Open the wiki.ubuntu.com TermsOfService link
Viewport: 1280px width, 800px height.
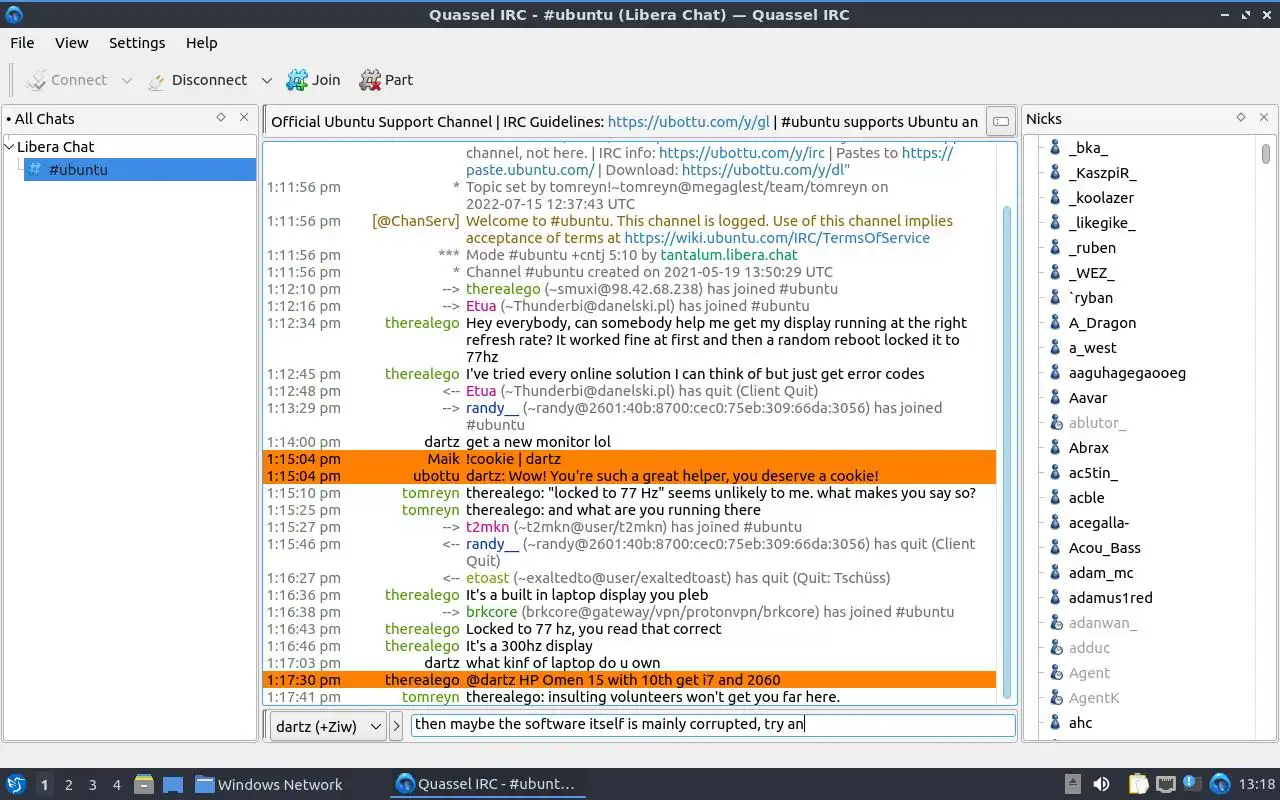click(x=777, y=238)
